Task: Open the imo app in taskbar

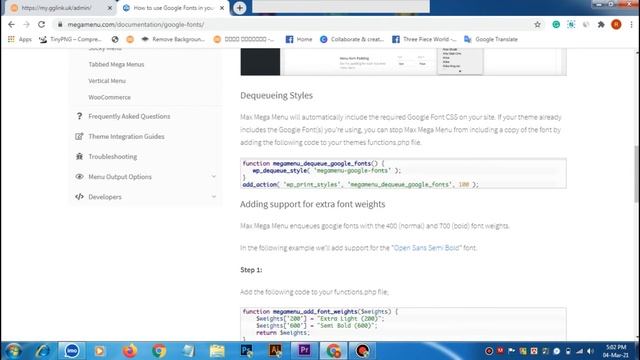Action: pyautogui.click(x=72, y=351)
